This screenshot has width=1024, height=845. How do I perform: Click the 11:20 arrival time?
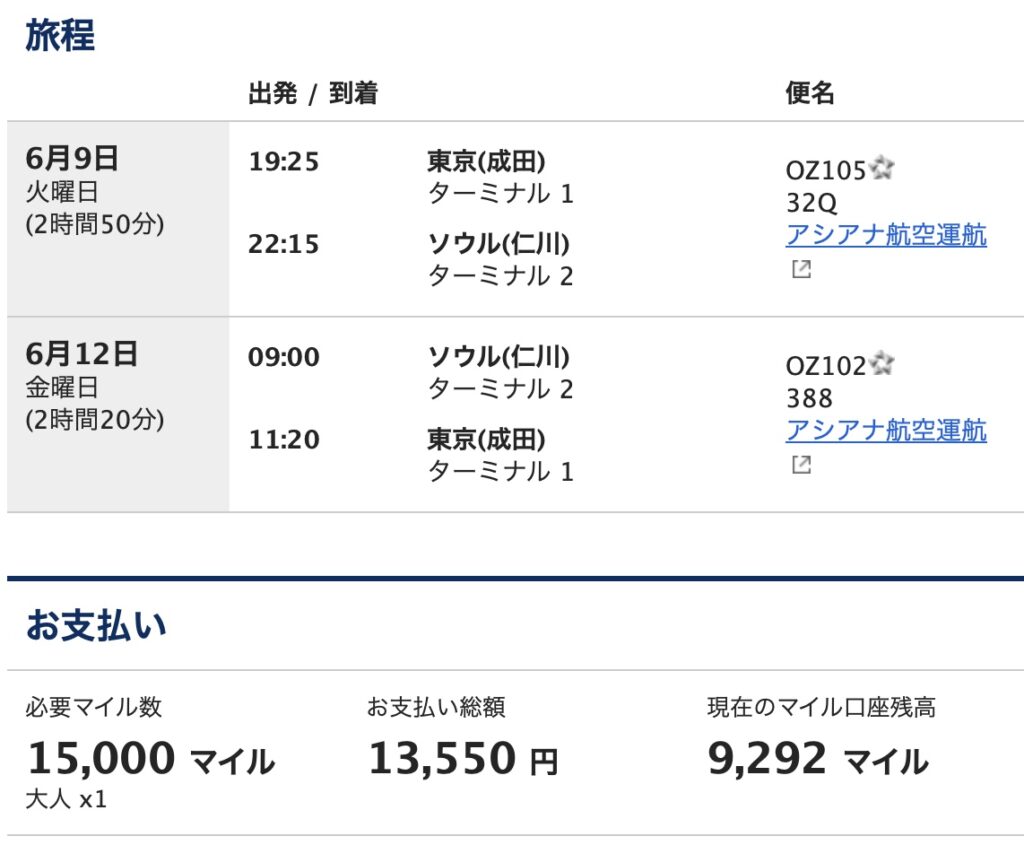click(283, 439)
